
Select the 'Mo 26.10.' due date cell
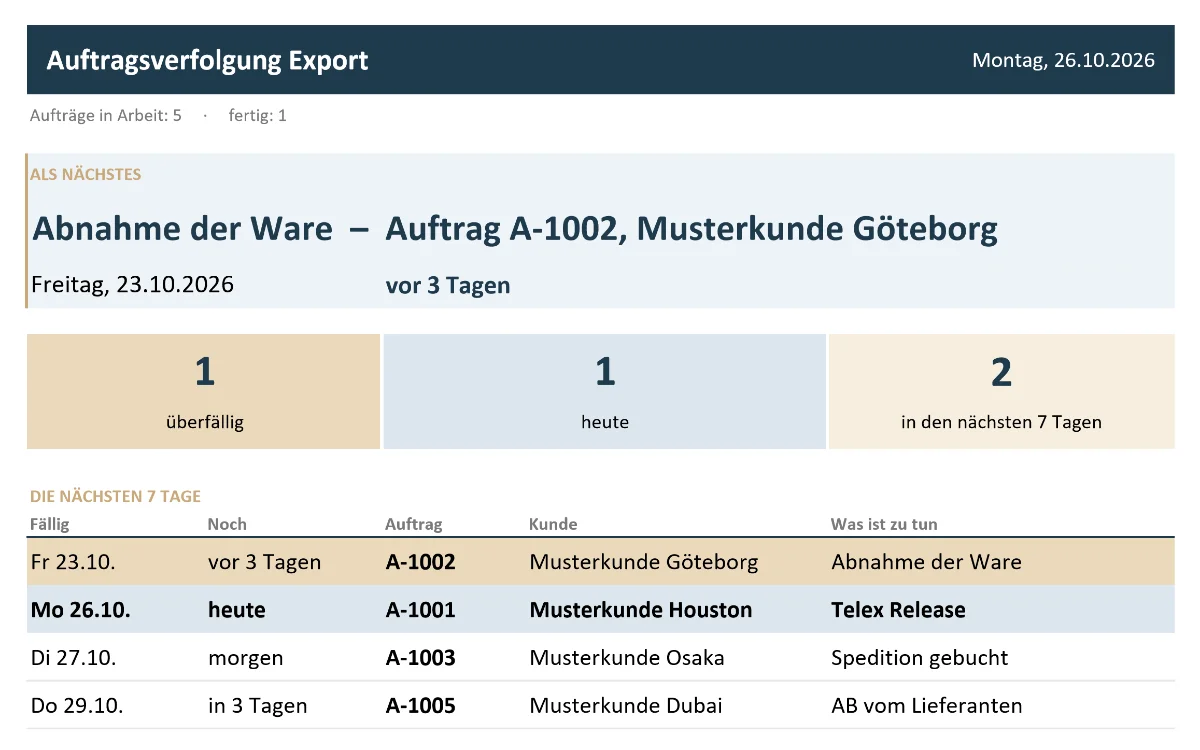tap(80, 610)
